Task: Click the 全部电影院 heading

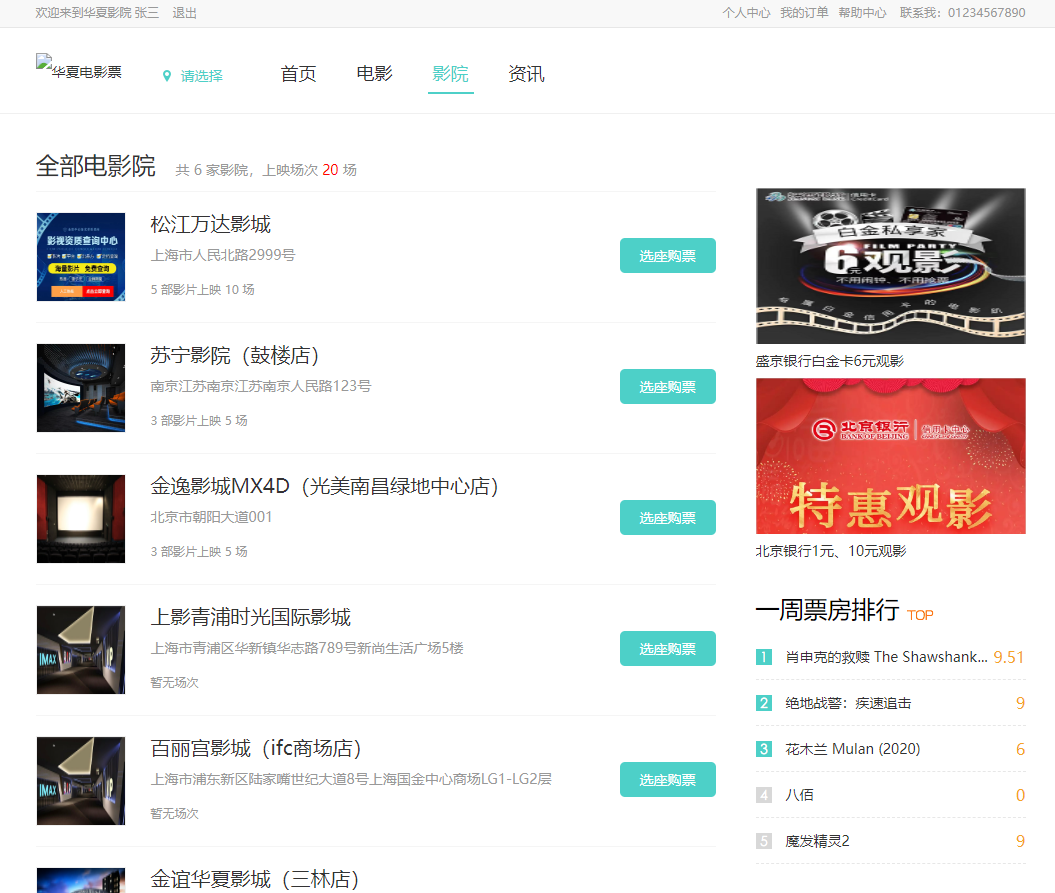Action: tap(96, 166)
